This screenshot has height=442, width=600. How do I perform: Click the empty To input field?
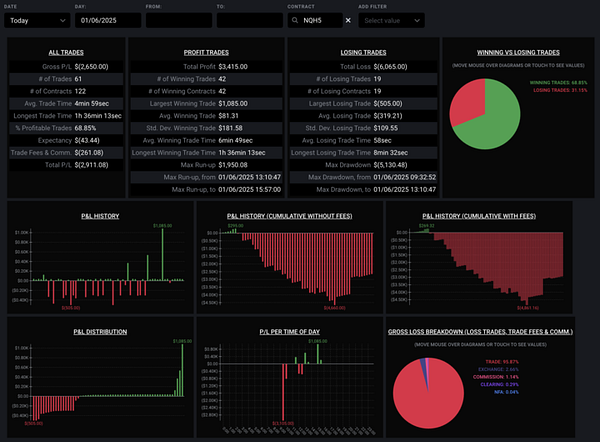coord(249,20)
